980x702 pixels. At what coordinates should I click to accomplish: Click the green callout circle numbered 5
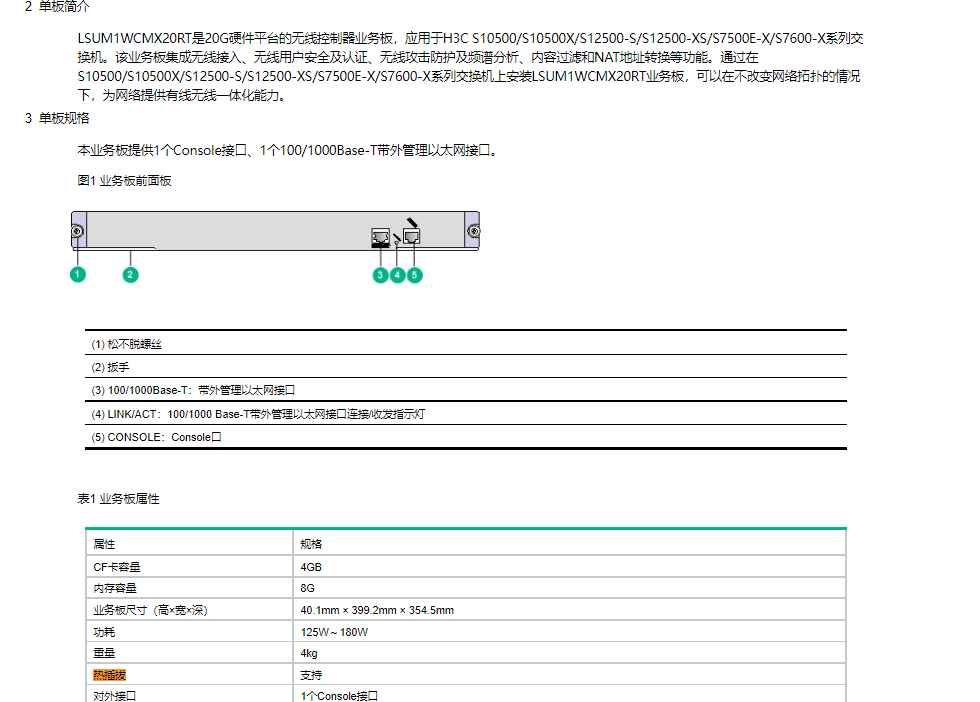[x=414, y=275]
